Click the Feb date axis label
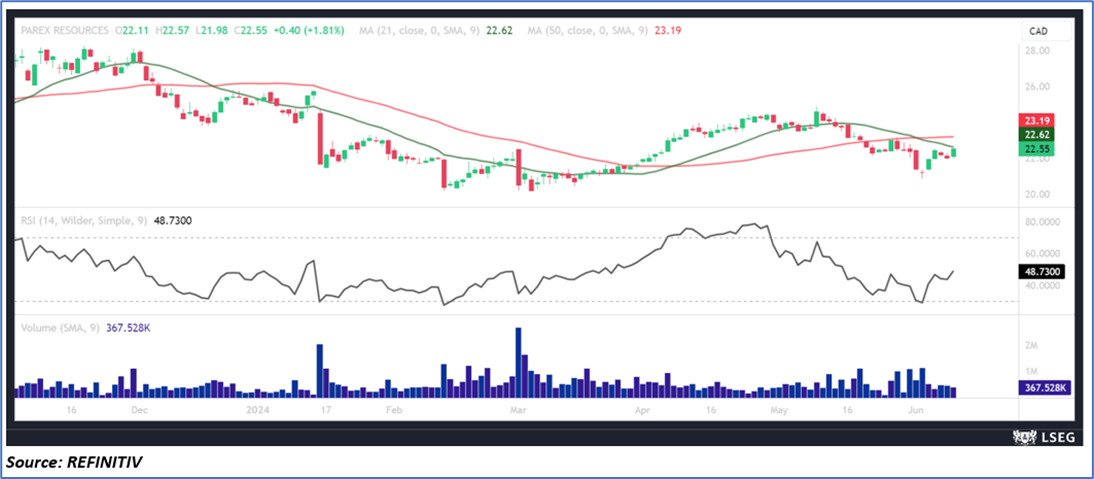The width and height of the screenshot is (1094, 479). tap(395, 411)
